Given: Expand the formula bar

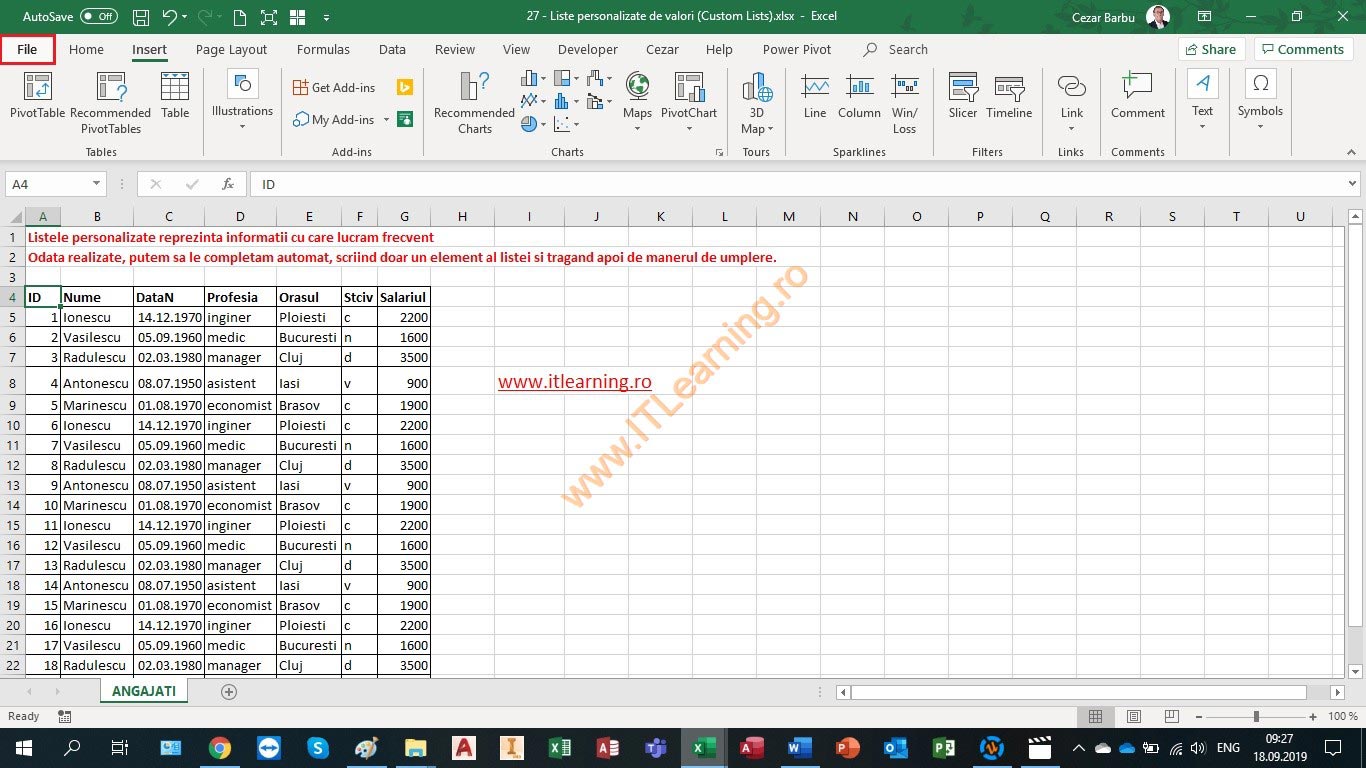Looking at the screenshot, I should [1353, 184].
